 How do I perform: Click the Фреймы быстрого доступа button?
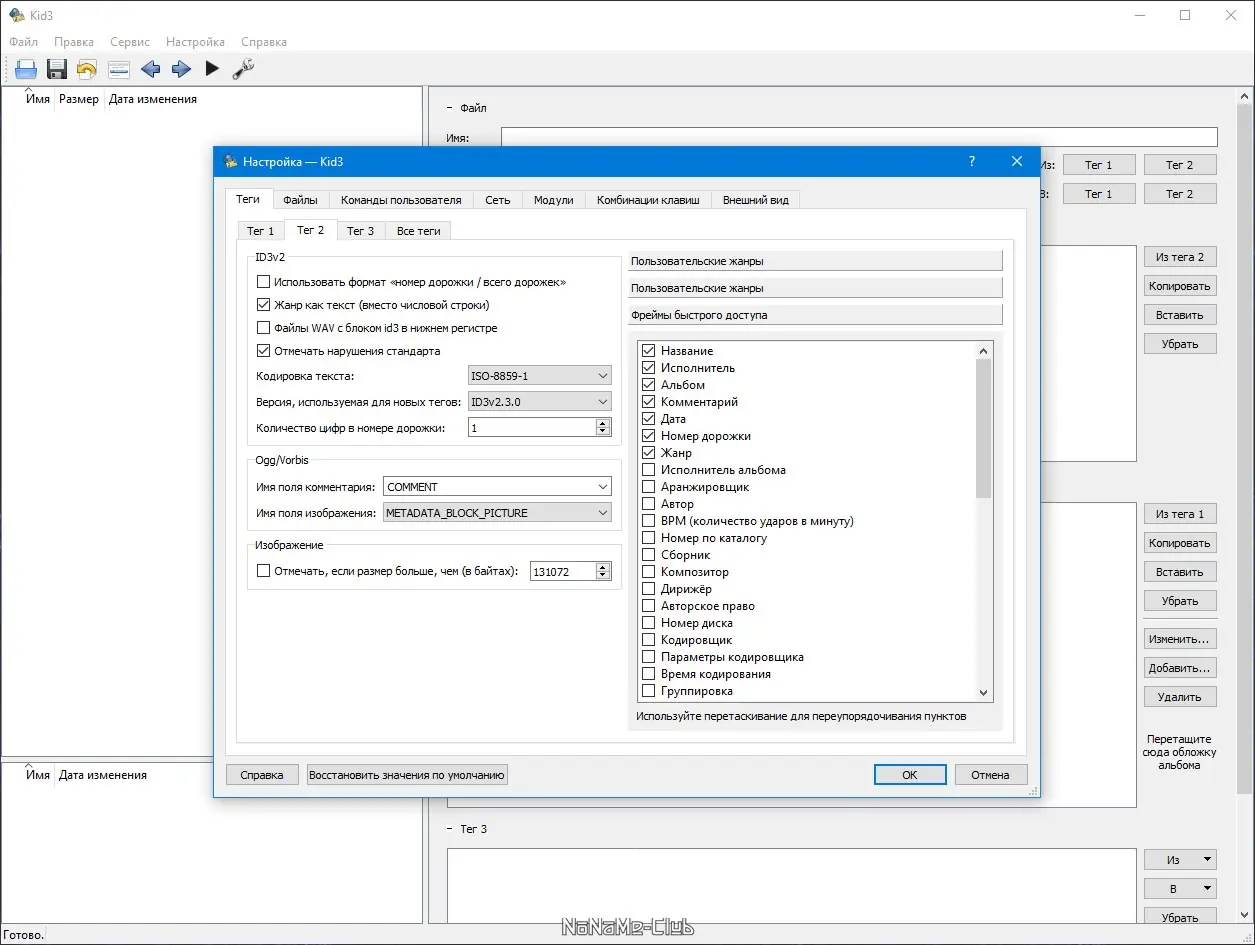tap(815, 315)
